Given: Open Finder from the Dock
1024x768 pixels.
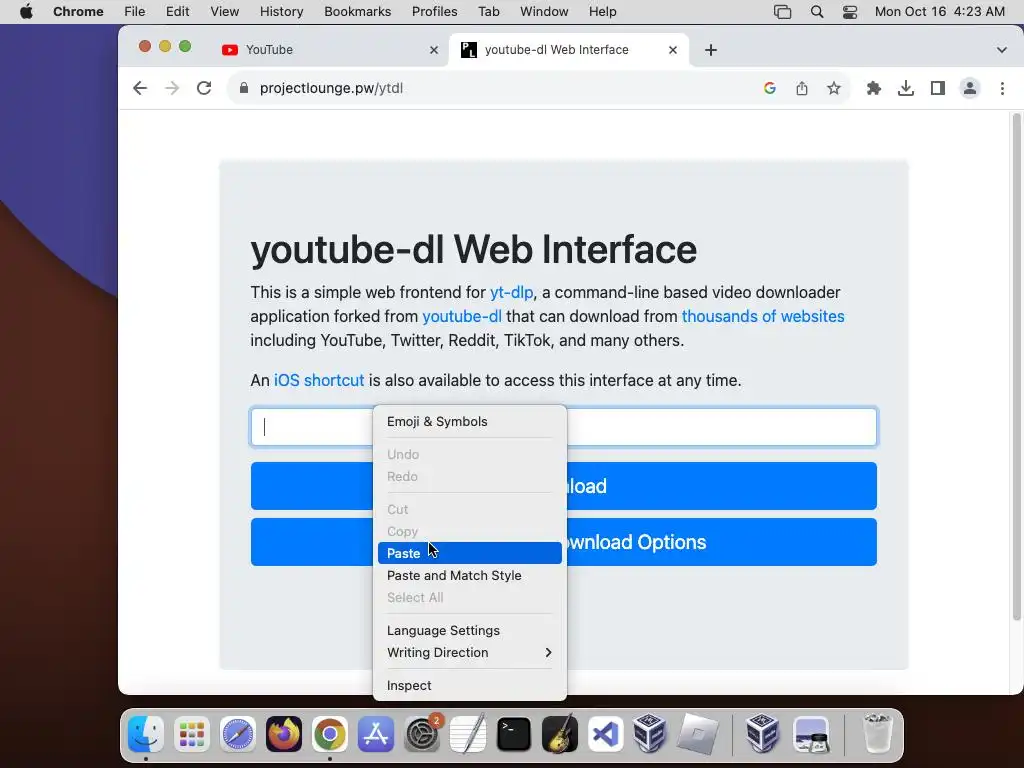Looking at the screenshot, I should click(145, 734).
